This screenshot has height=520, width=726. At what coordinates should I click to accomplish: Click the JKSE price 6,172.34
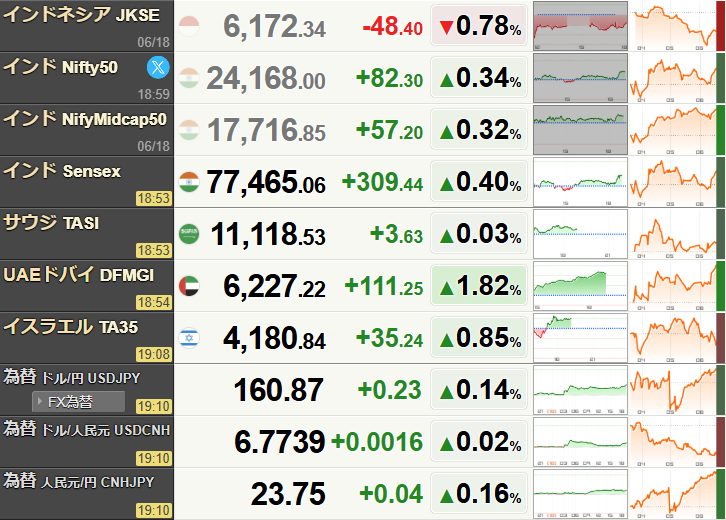click(275, 26)
